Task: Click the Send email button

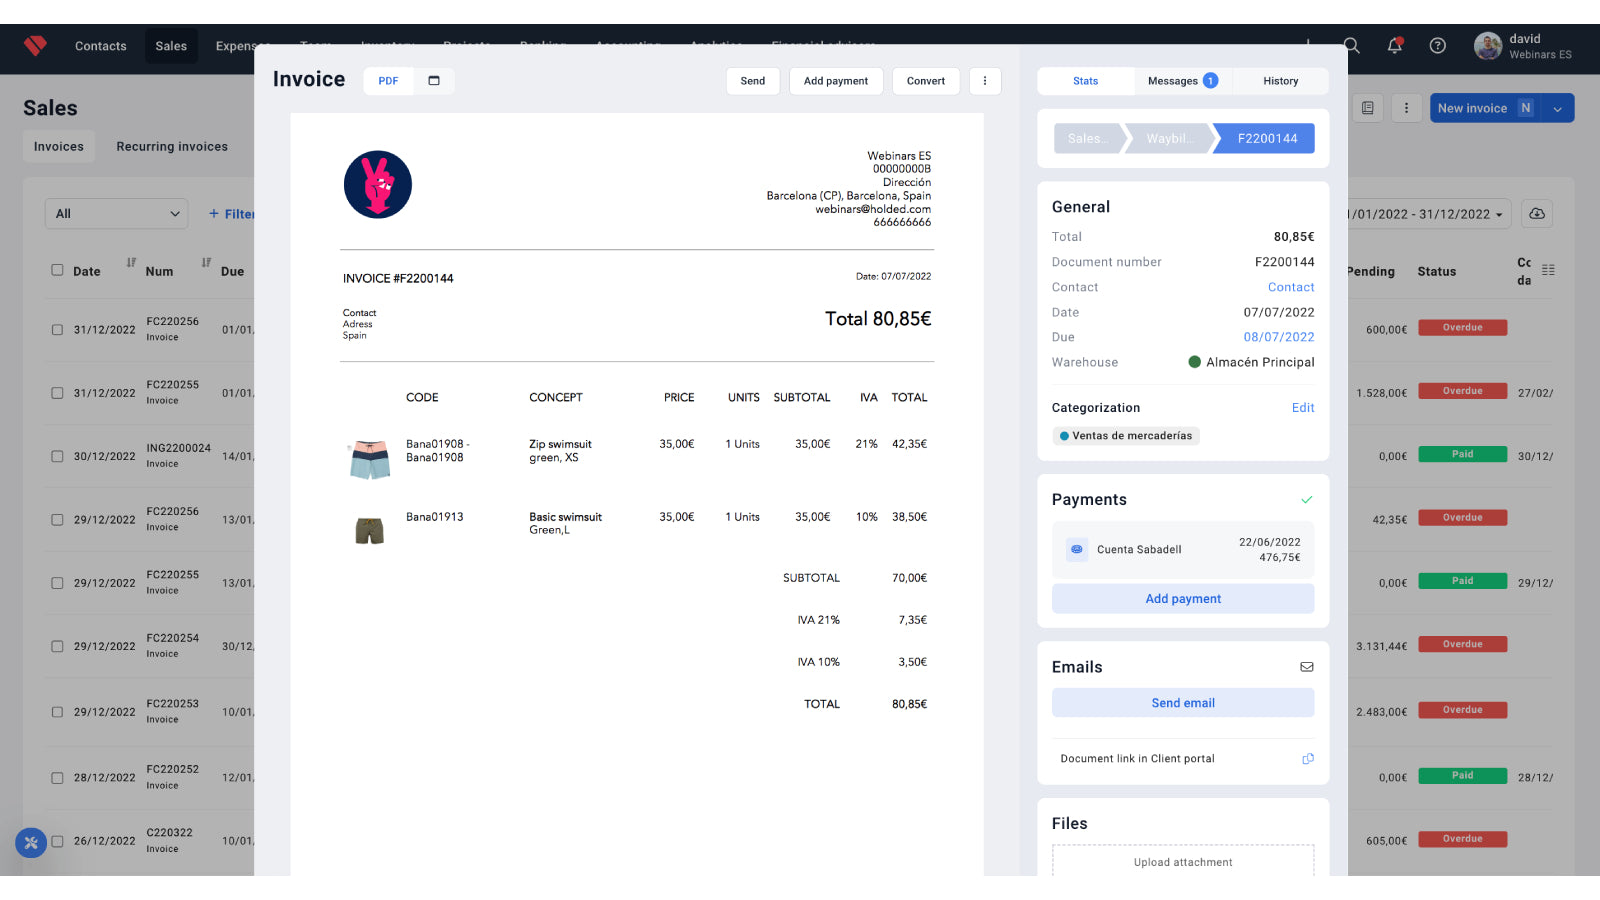Action: click(1182, 702)
